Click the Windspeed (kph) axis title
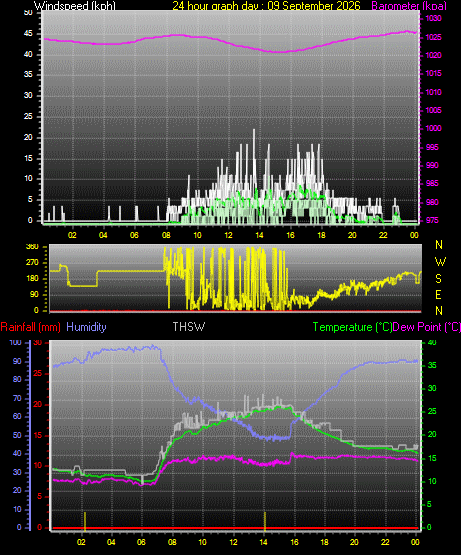This screenshot has height=555, width=461. pyautogui.click(x=75, y=6)
